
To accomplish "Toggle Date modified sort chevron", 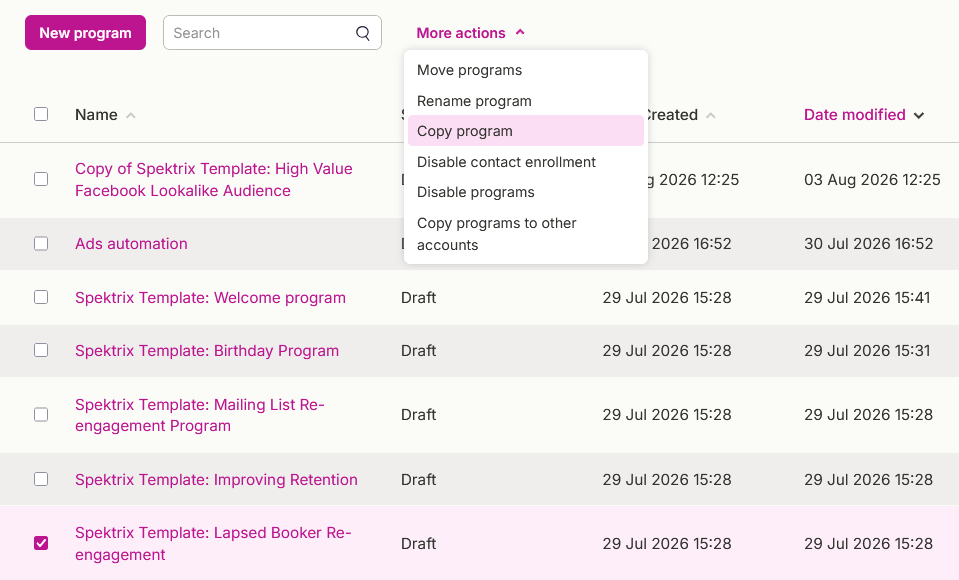I will pos(919,115).
